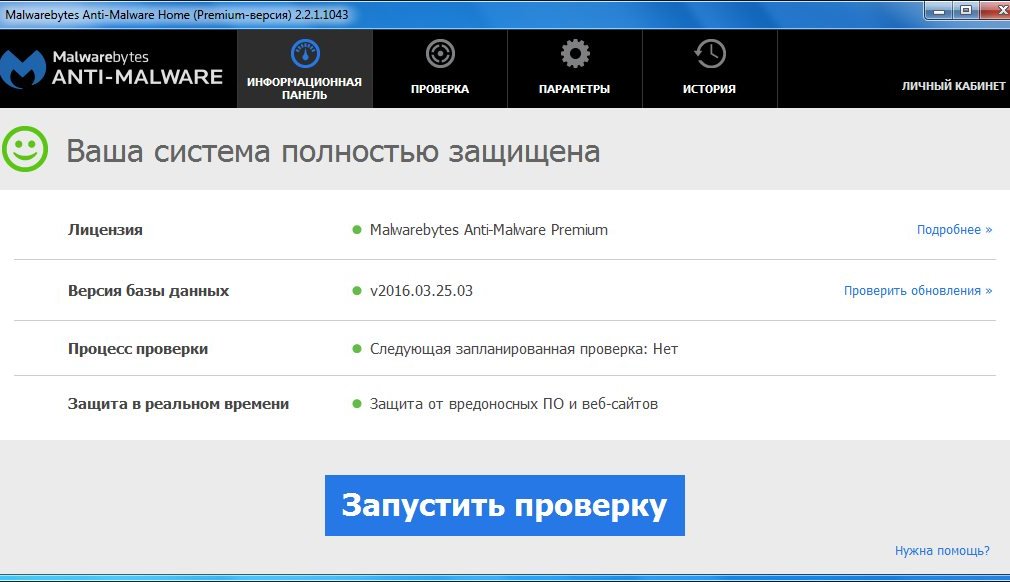Click the window title bar text
Image resolution: width=1010 pixels, height=582 pixels.
pos(176,14)
